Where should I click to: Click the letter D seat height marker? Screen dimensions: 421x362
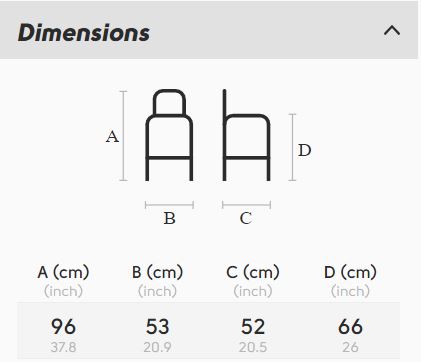click(305, 150)
